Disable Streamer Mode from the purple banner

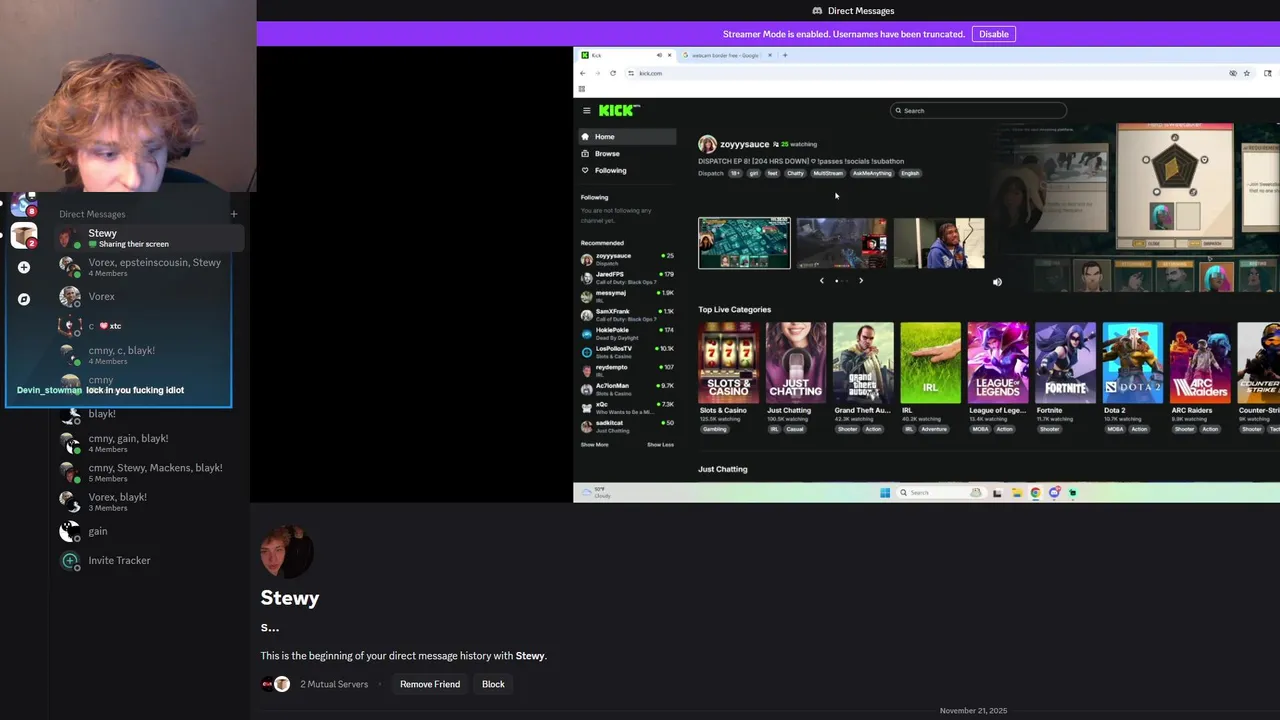tap(993, 34)
